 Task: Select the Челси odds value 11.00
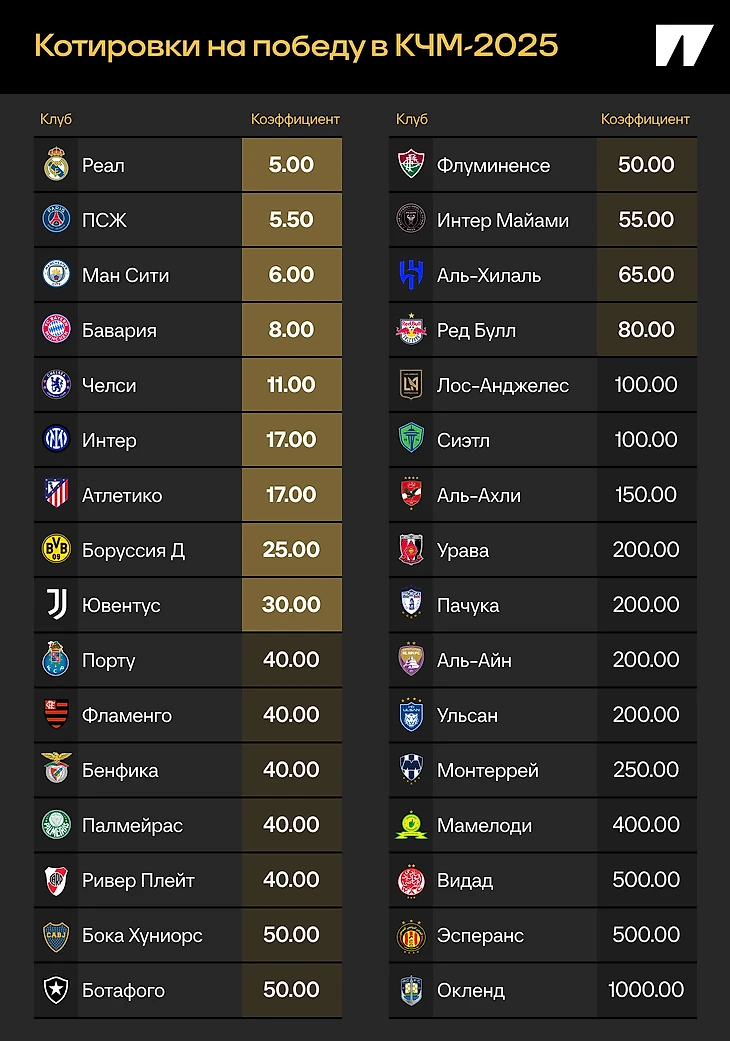point(292,384)
